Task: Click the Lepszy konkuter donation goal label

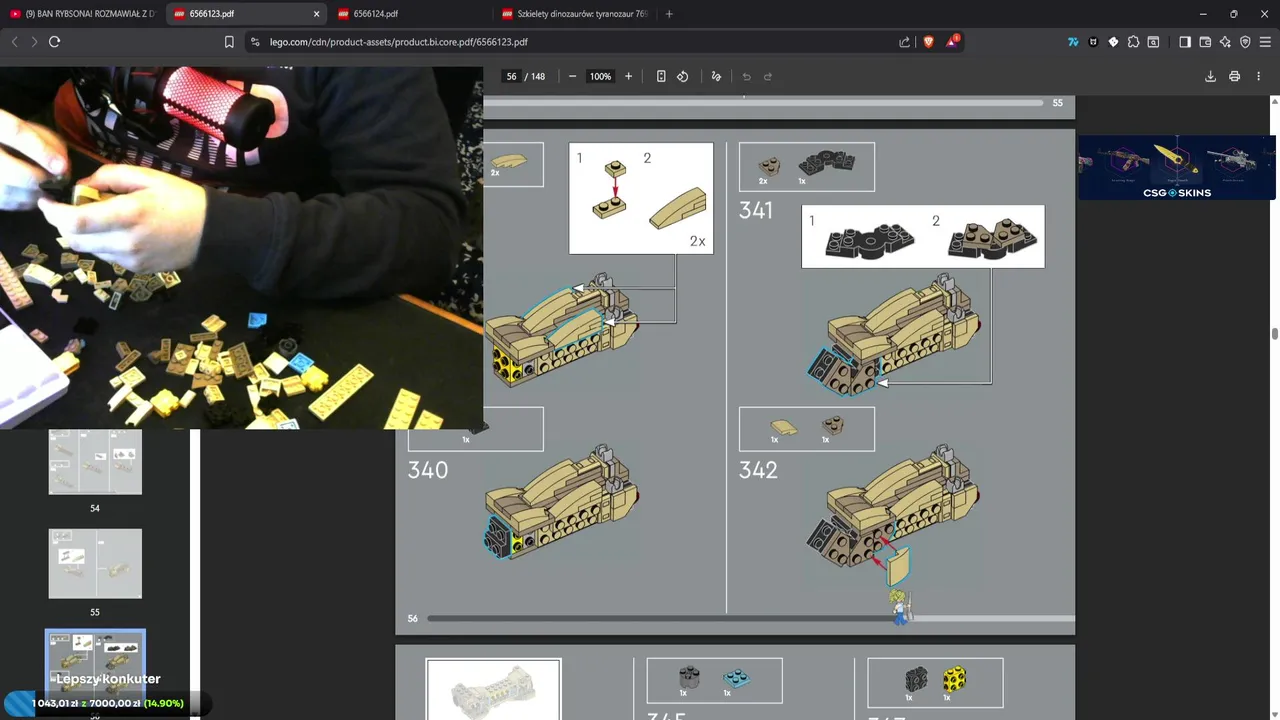Action: tap(108, 679)
